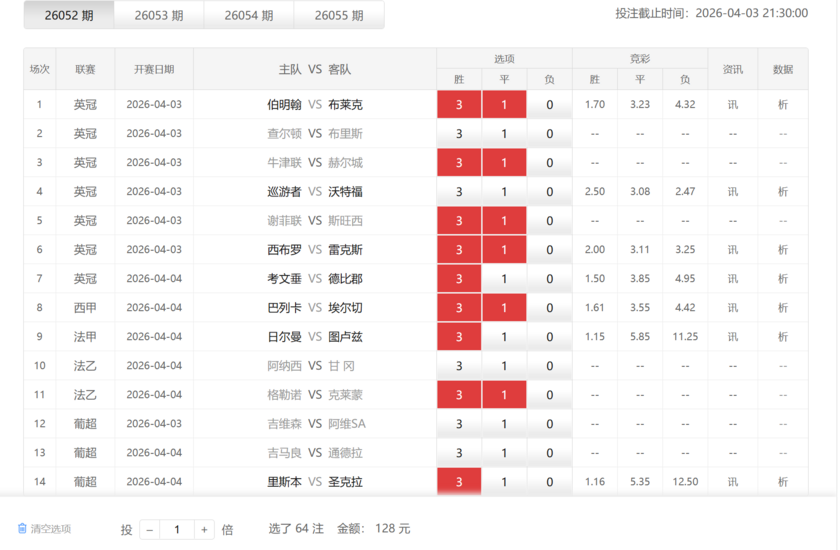The width and height of the screenshot is (840, 550).
Task: Select draw (1) for 考文垂 vs 德比郡
Action: (504, 278)
